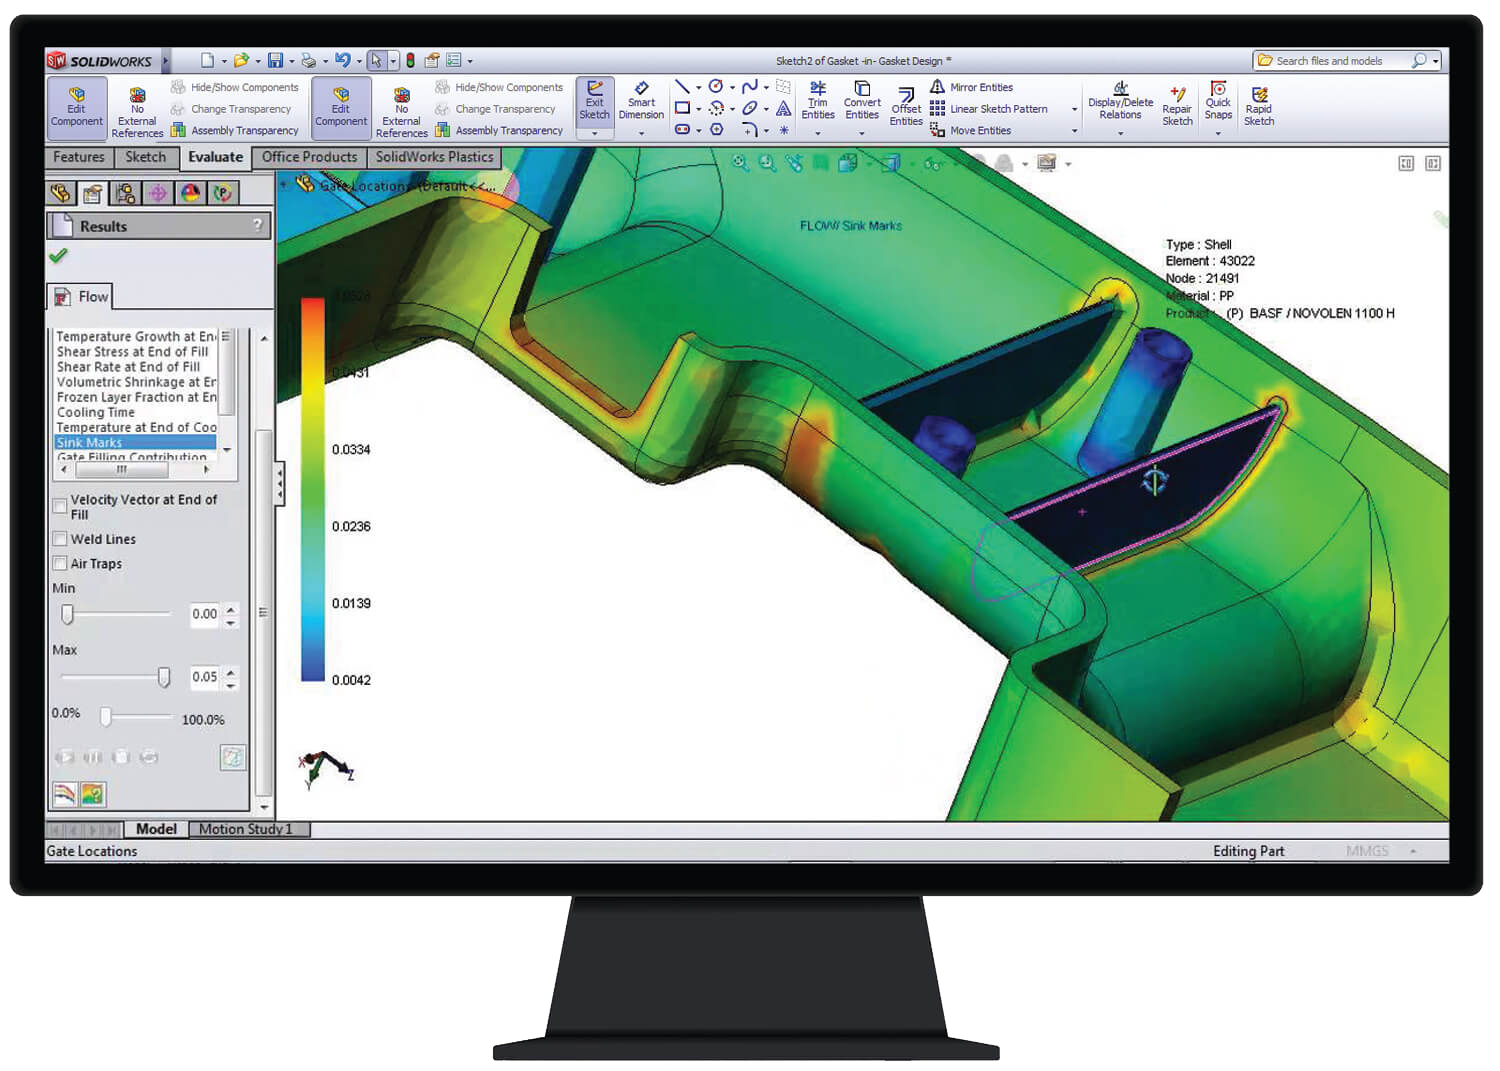Click the Print icon
Viewport: 1500px width, 1071px height.
309,61
